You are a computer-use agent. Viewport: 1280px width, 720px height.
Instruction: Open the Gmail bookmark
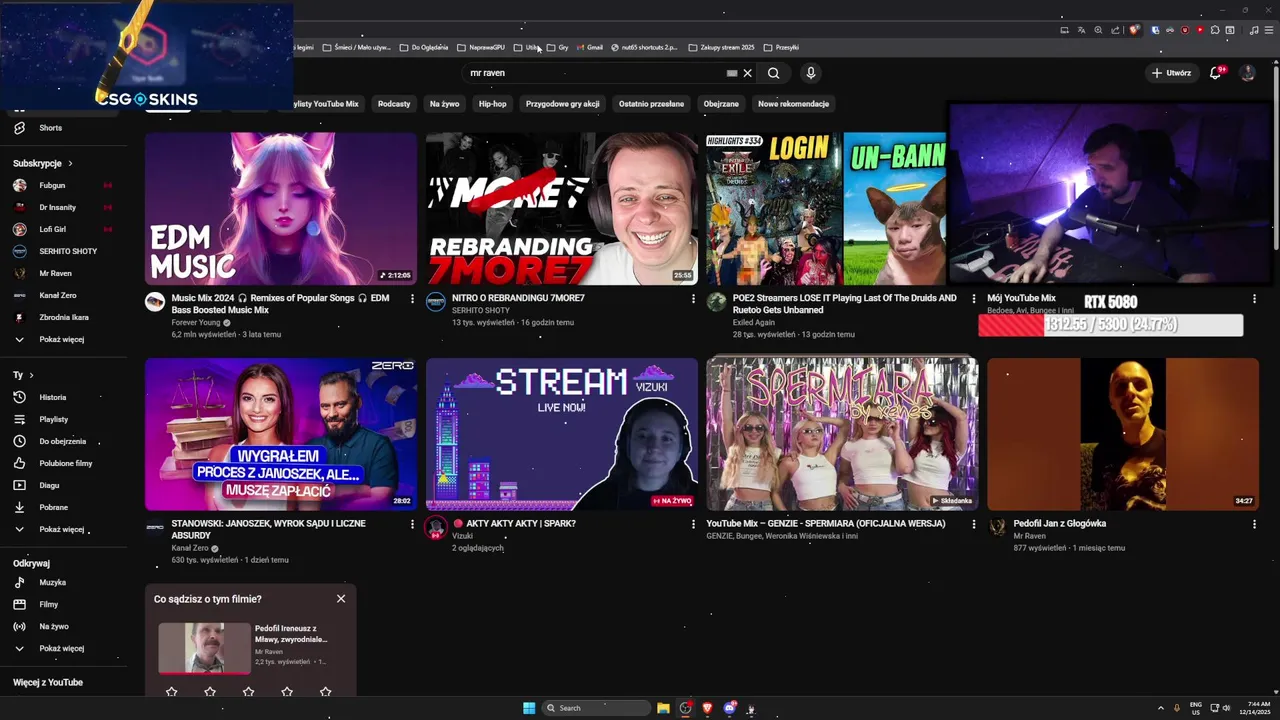(x=588, y=47)
